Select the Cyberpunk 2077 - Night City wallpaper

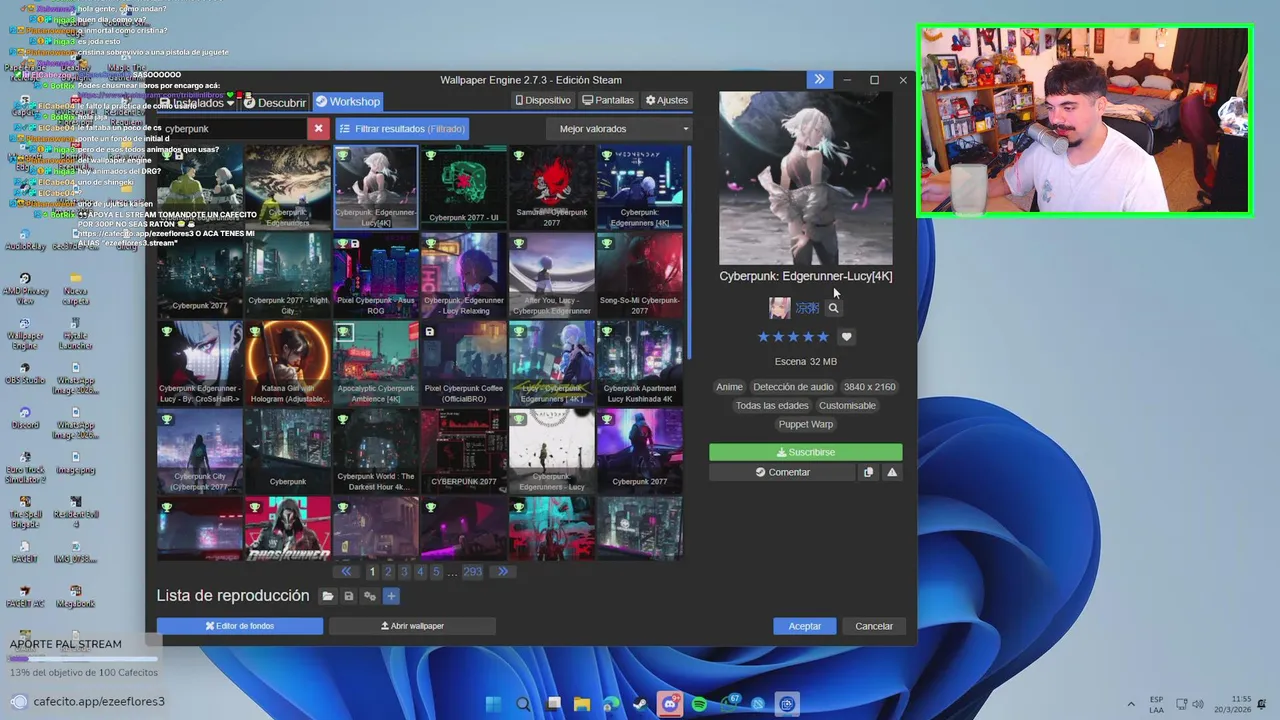(x=288, y=275)
